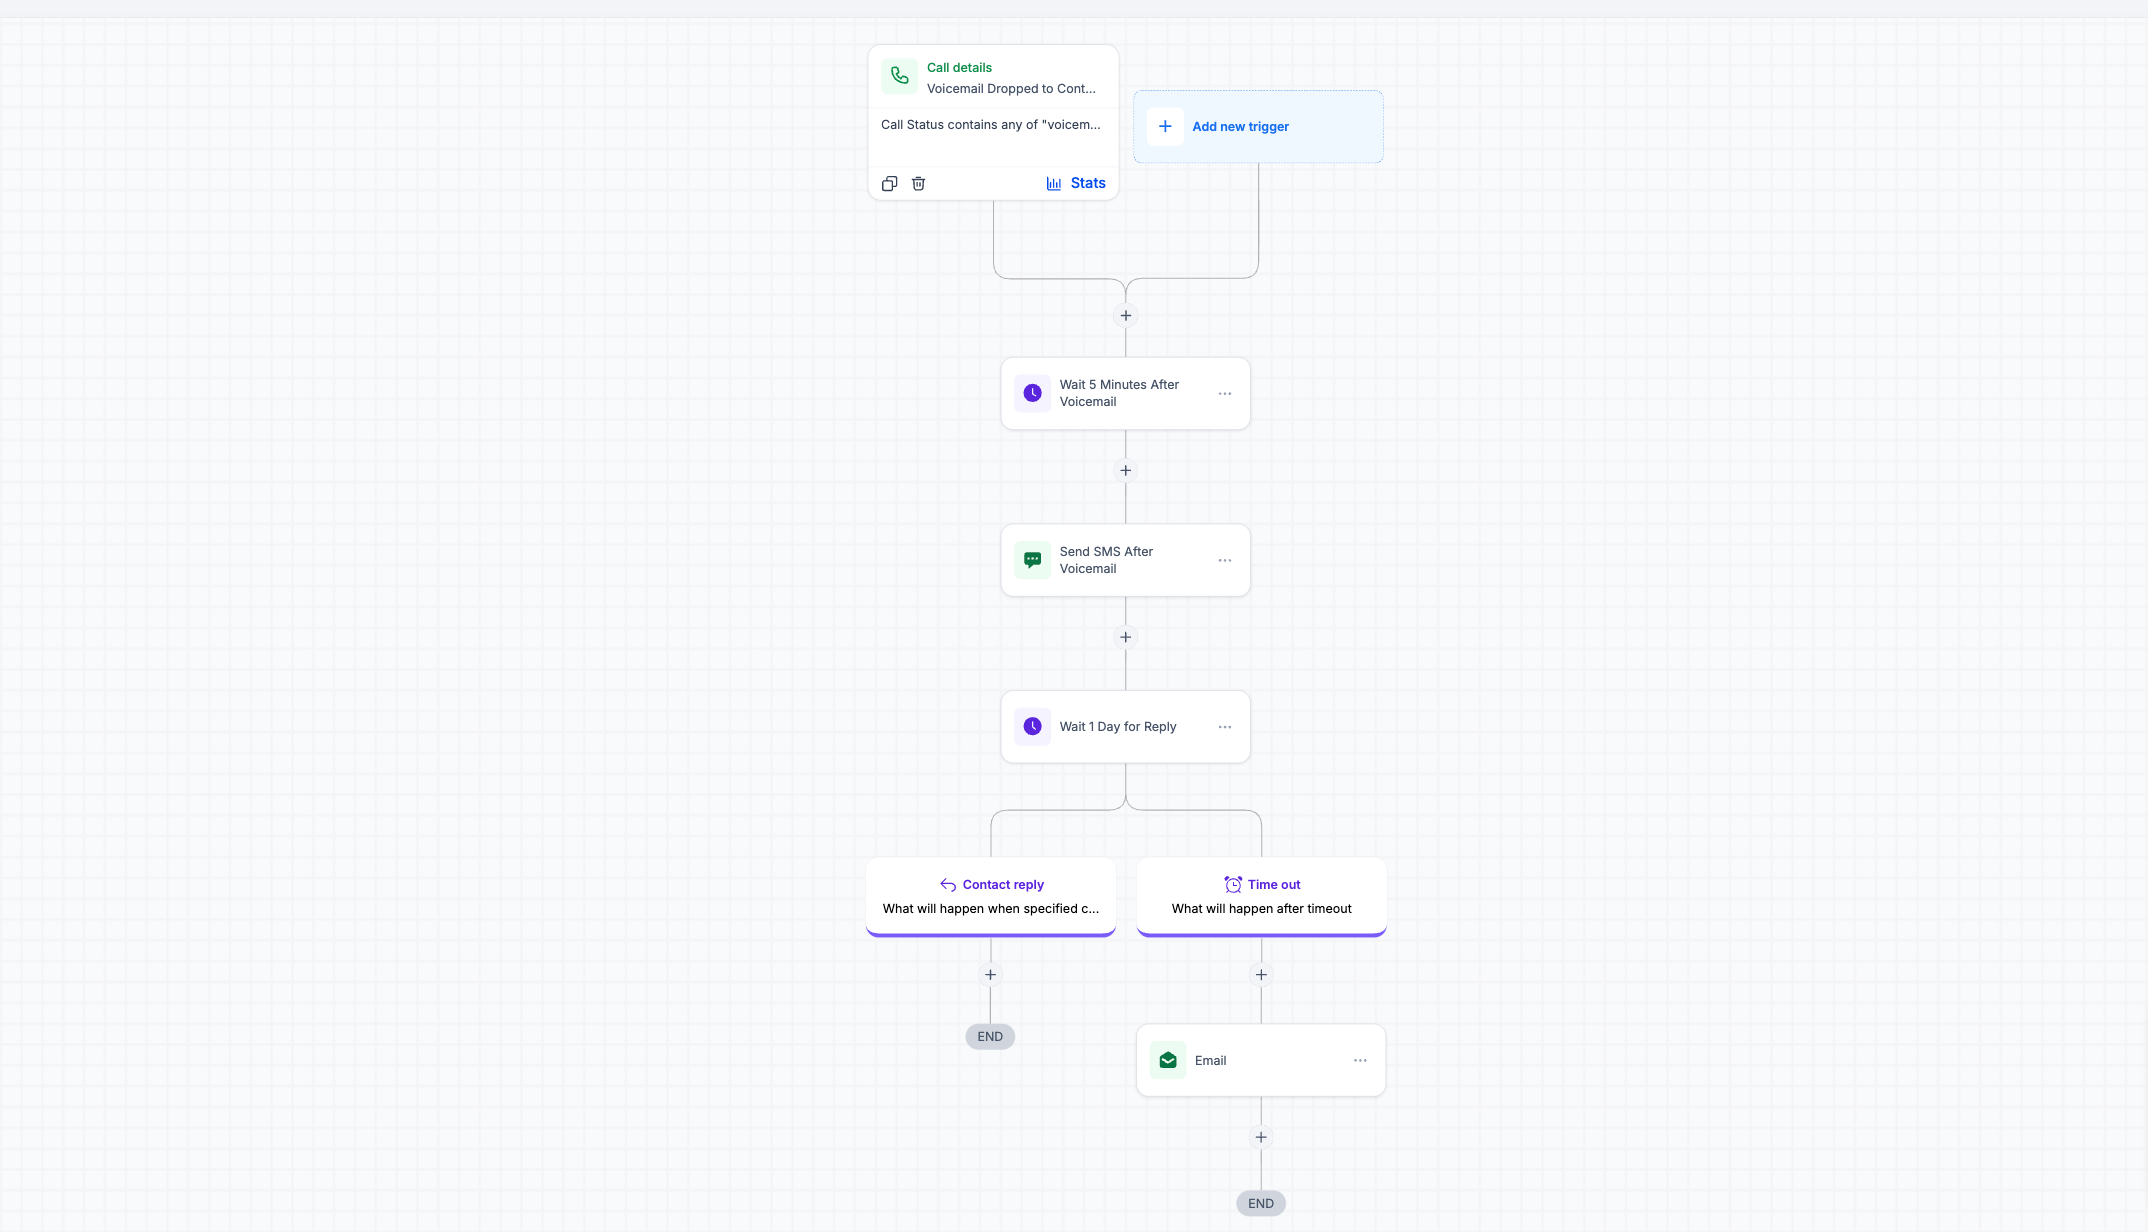Click the green envelope icon on Email step
The image size is (2148, 1232).
click(1168, 1060)
